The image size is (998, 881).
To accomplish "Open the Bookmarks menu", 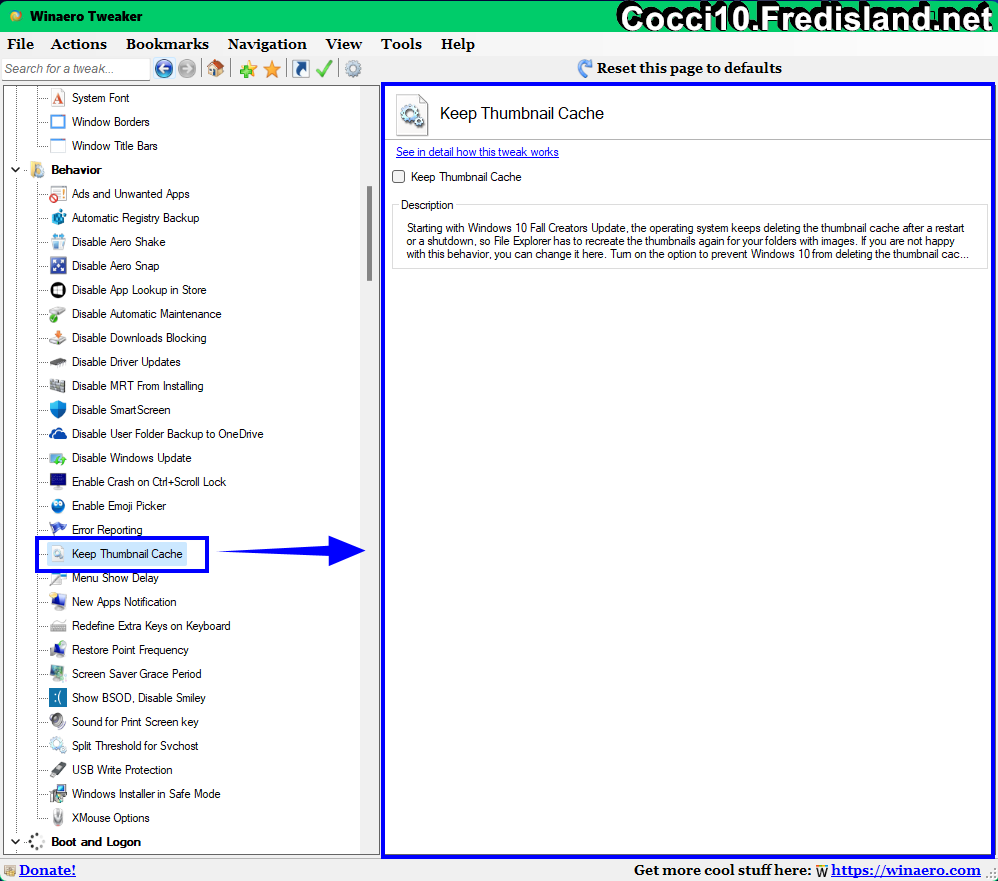I will click(167, 44).
